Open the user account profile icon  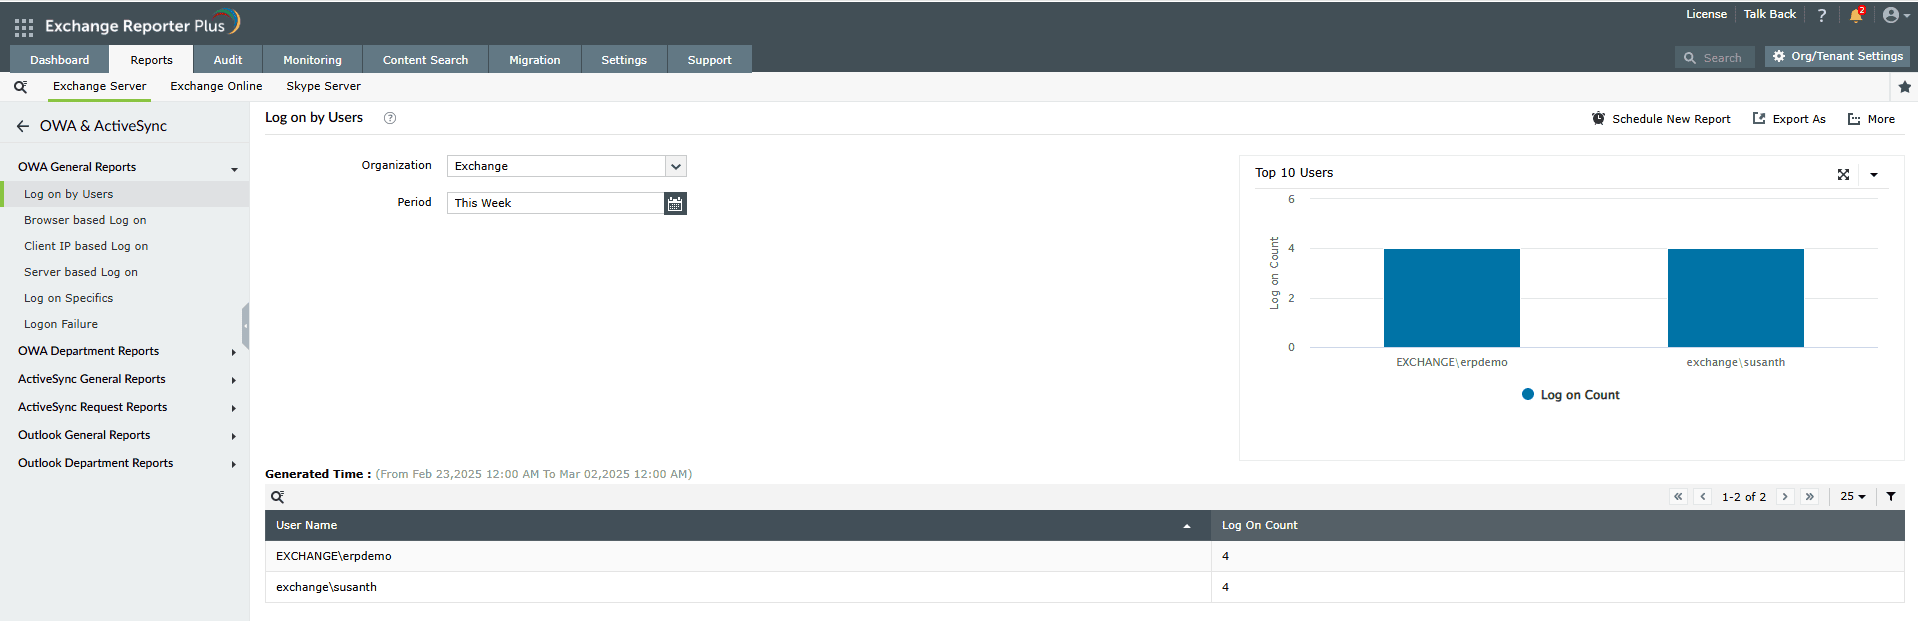[x=1896, y=15]
